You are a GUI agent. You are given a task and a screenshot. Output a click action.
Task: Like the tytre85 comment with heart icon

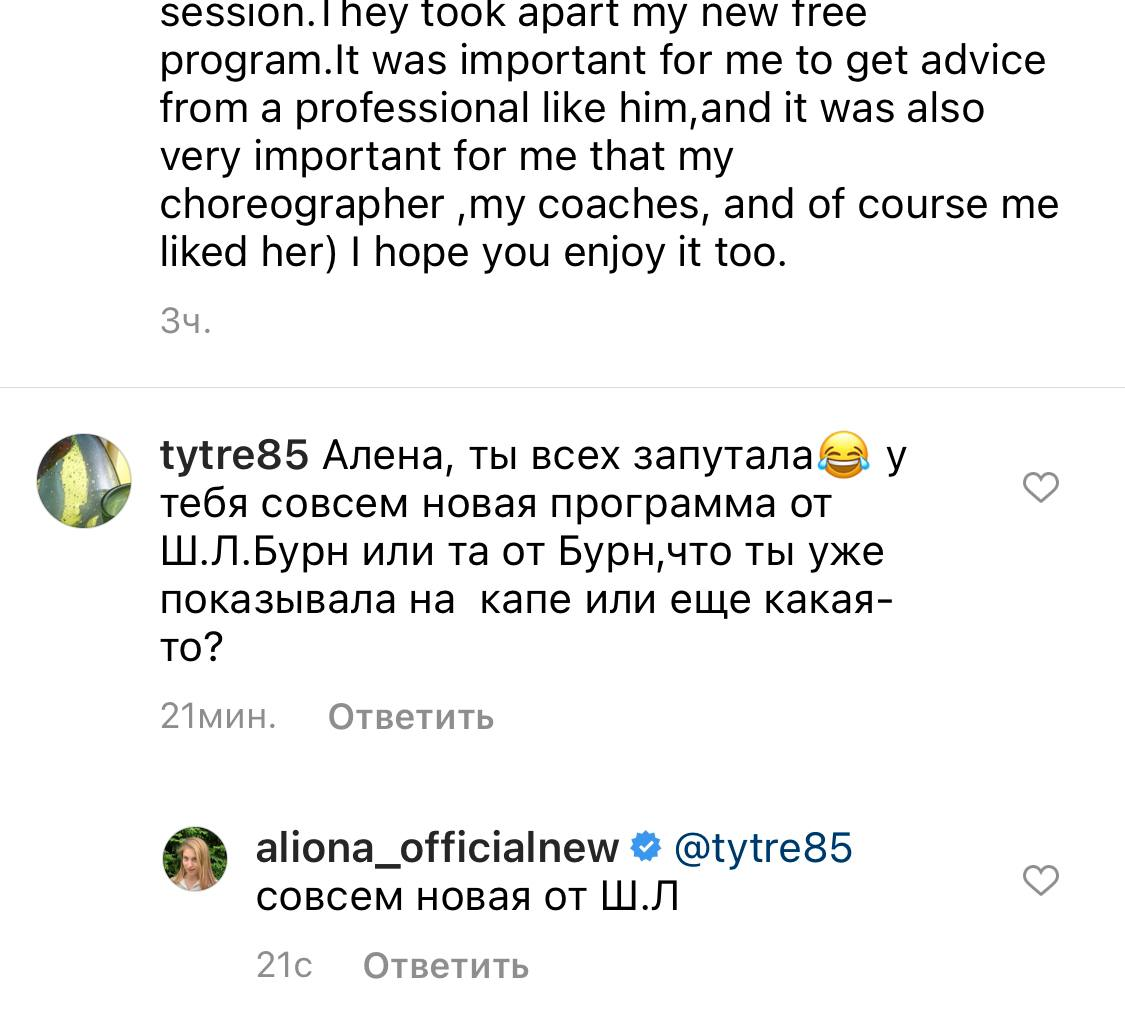[1041, 488]
